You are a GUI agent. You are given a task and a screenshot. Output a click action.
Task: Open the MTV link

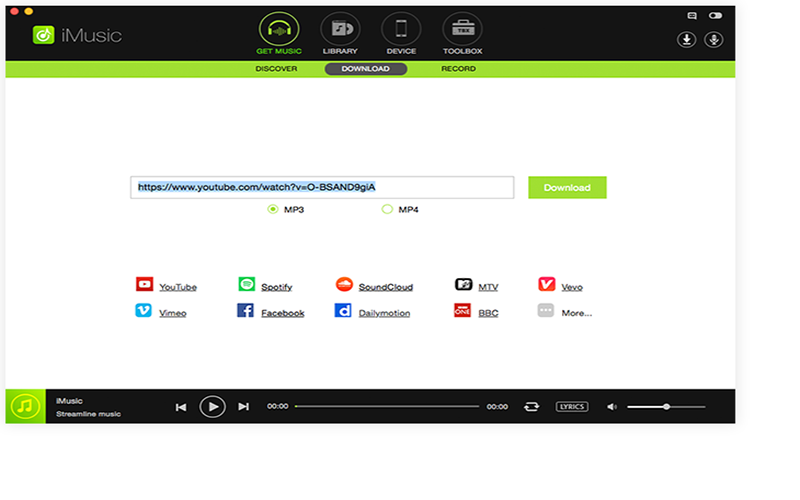(x=488, y=287)
